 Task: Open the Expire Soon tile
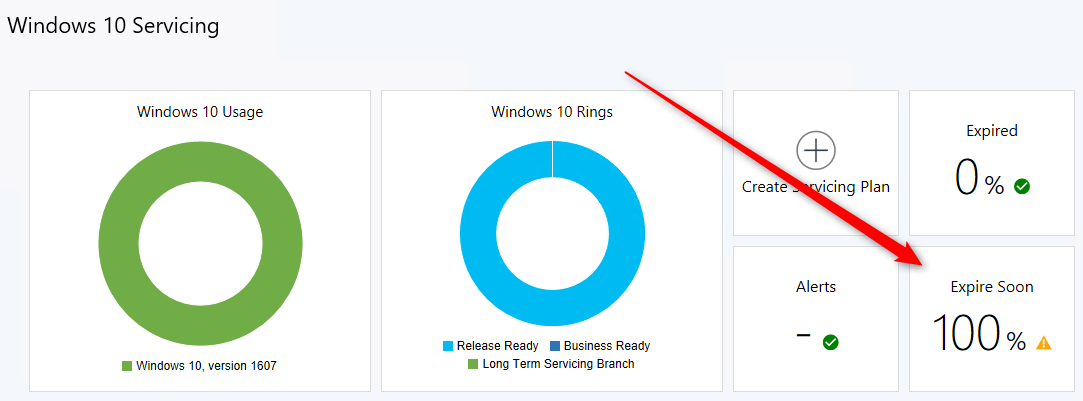(x=991, y=319)
